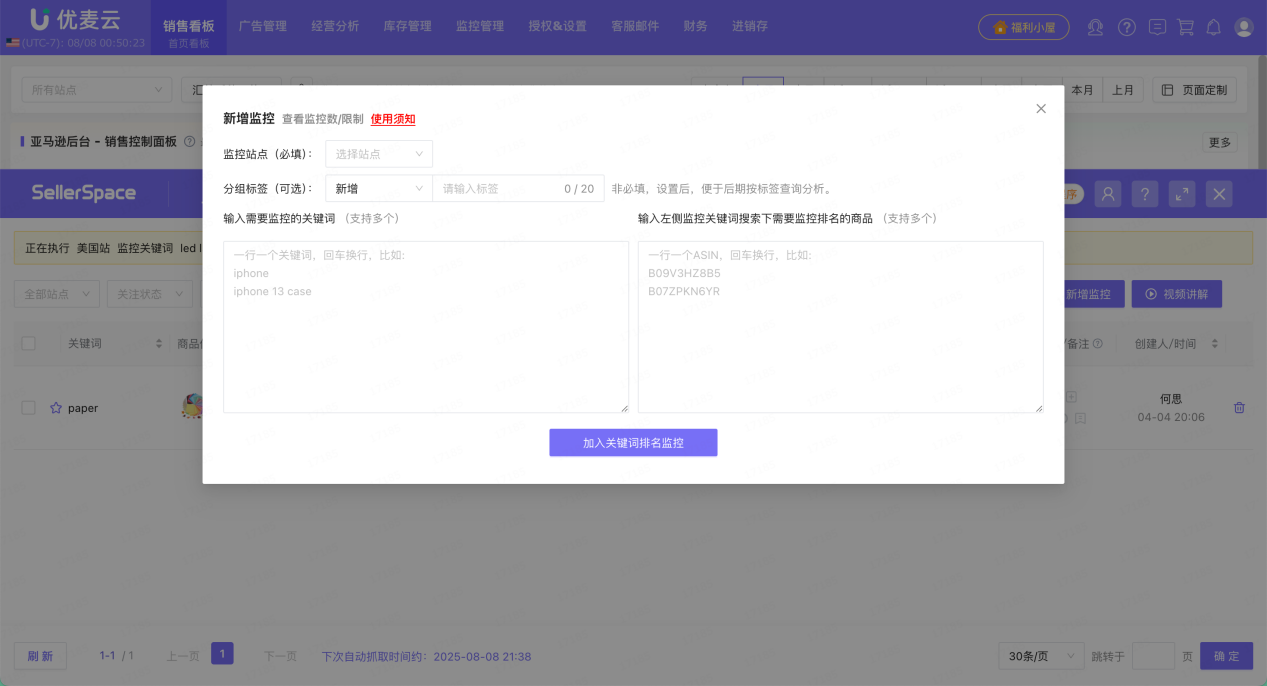Viewport: 1267px width, 686px height.
Task: Expand the 新增 group label dropdown
Action: pyautogui.click(x=378, y=188)
